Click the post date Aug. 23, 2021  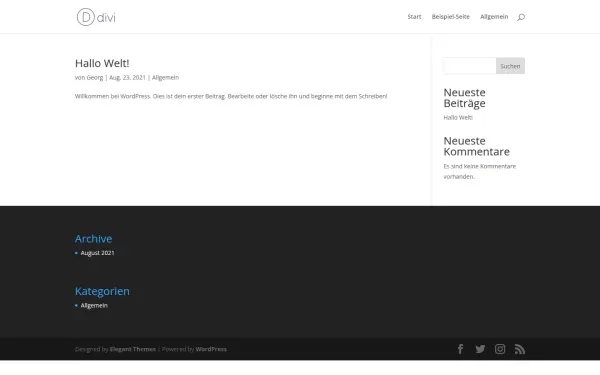pyautogui.click(x=127, y=77)
